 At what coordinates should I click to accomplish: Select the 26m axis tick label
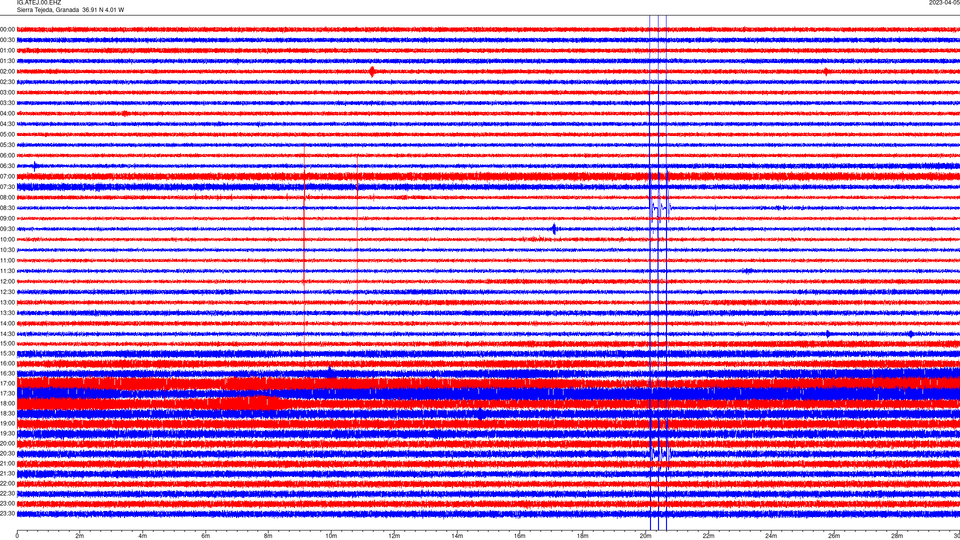[x=834, y=536]
